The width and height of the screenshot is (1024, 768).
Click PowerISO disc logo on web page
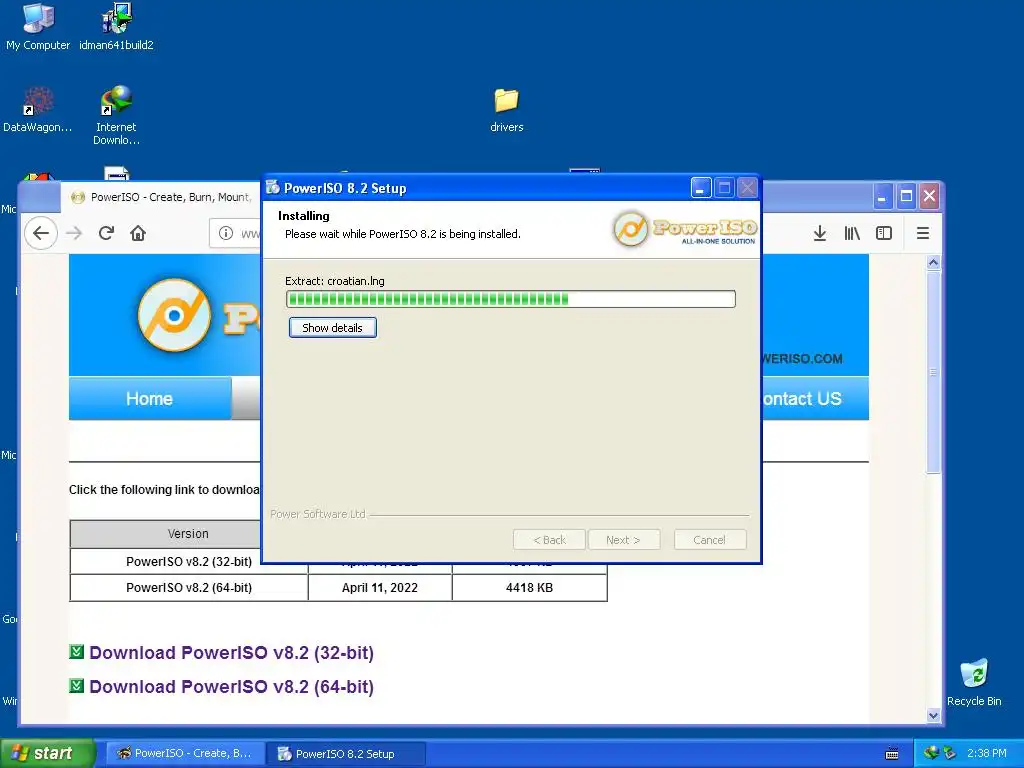point(174,315)
